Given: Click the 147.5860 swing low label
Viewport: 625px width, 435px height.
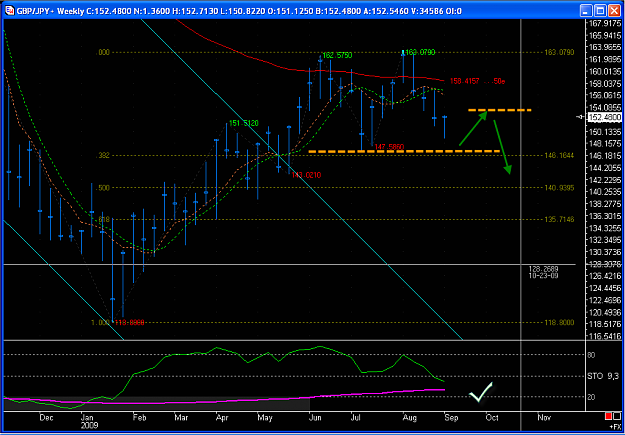Looking at the screenshot, I should (x=389, y=147).
